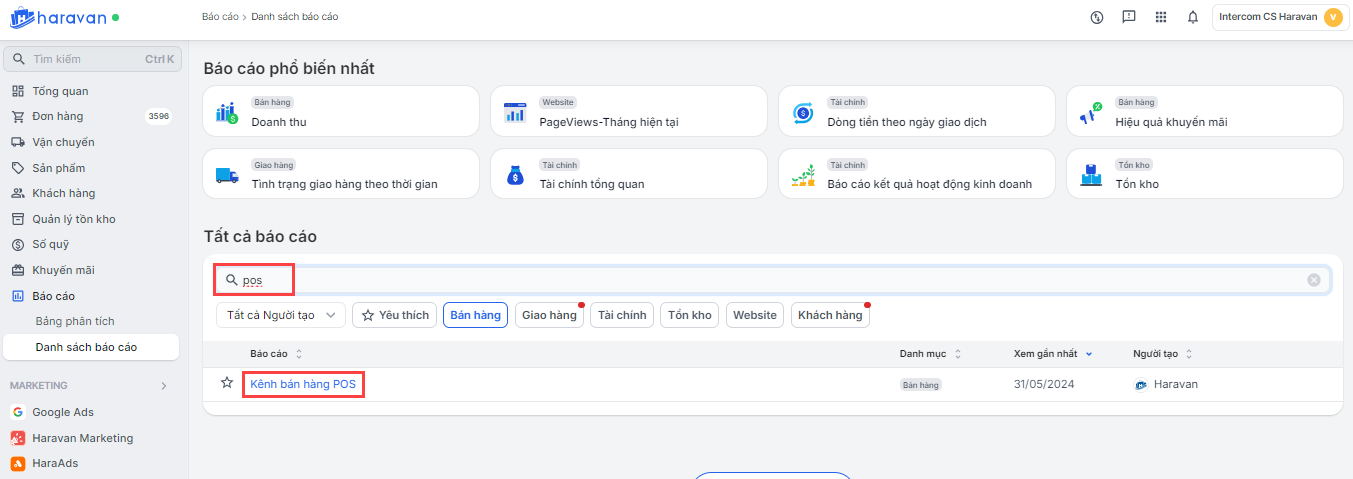This screenshot has height=479, width=1353.
Task: Sort by Xem gần nhất column
Action: [1051, 354]
